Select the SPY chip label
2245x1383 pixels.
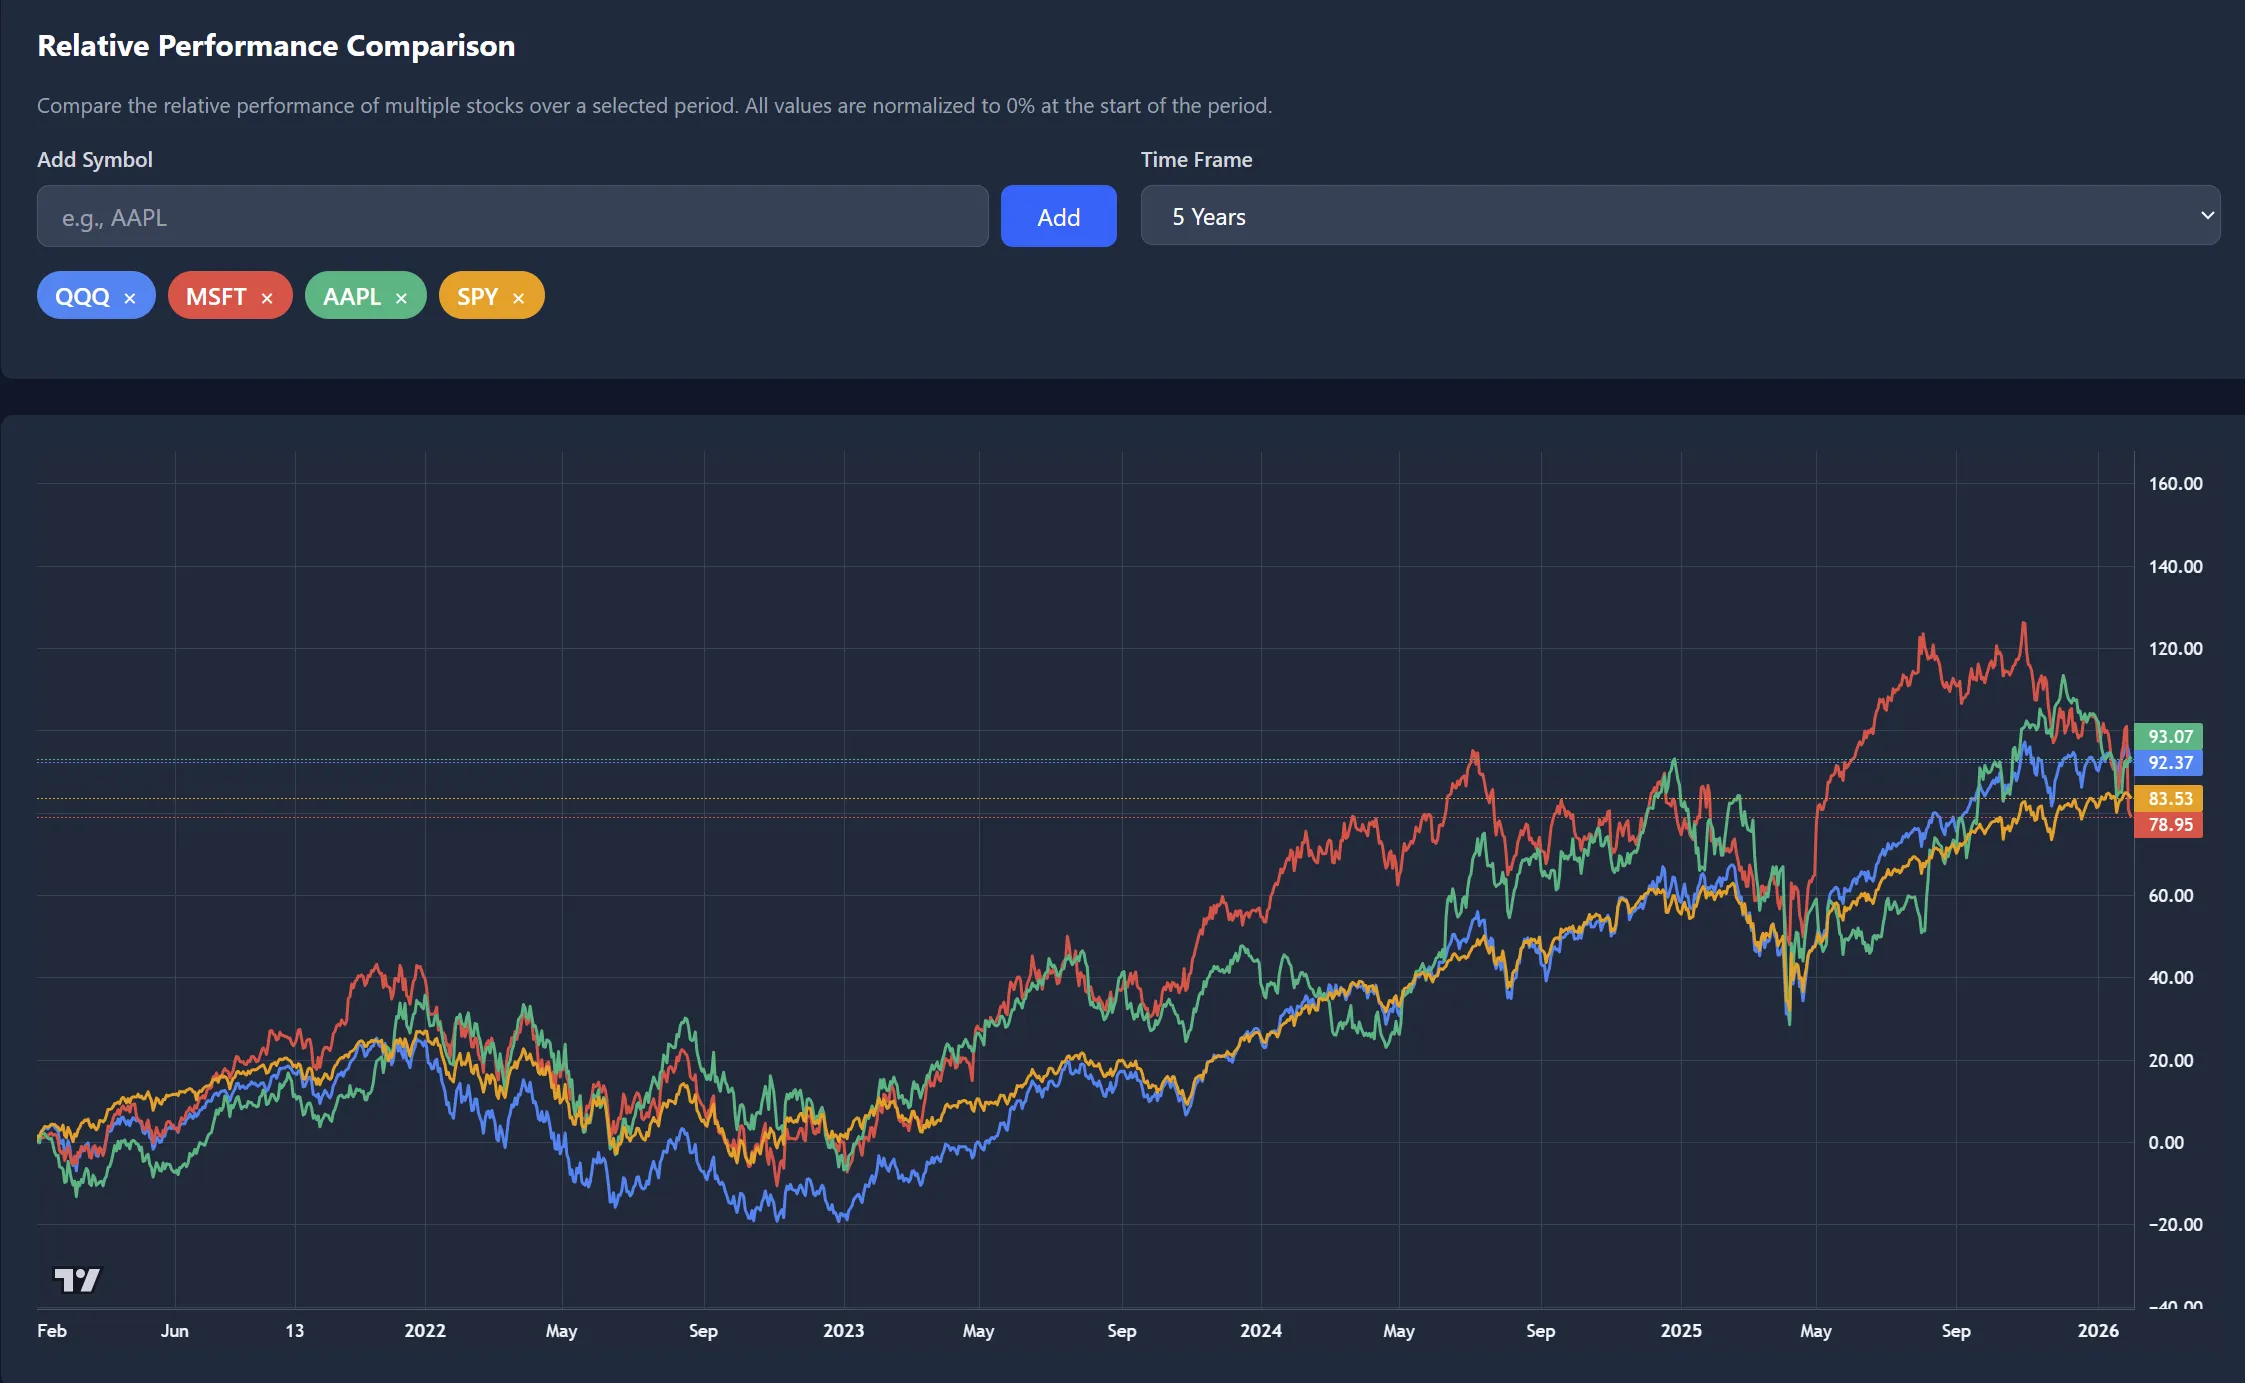tap(477, 296)
